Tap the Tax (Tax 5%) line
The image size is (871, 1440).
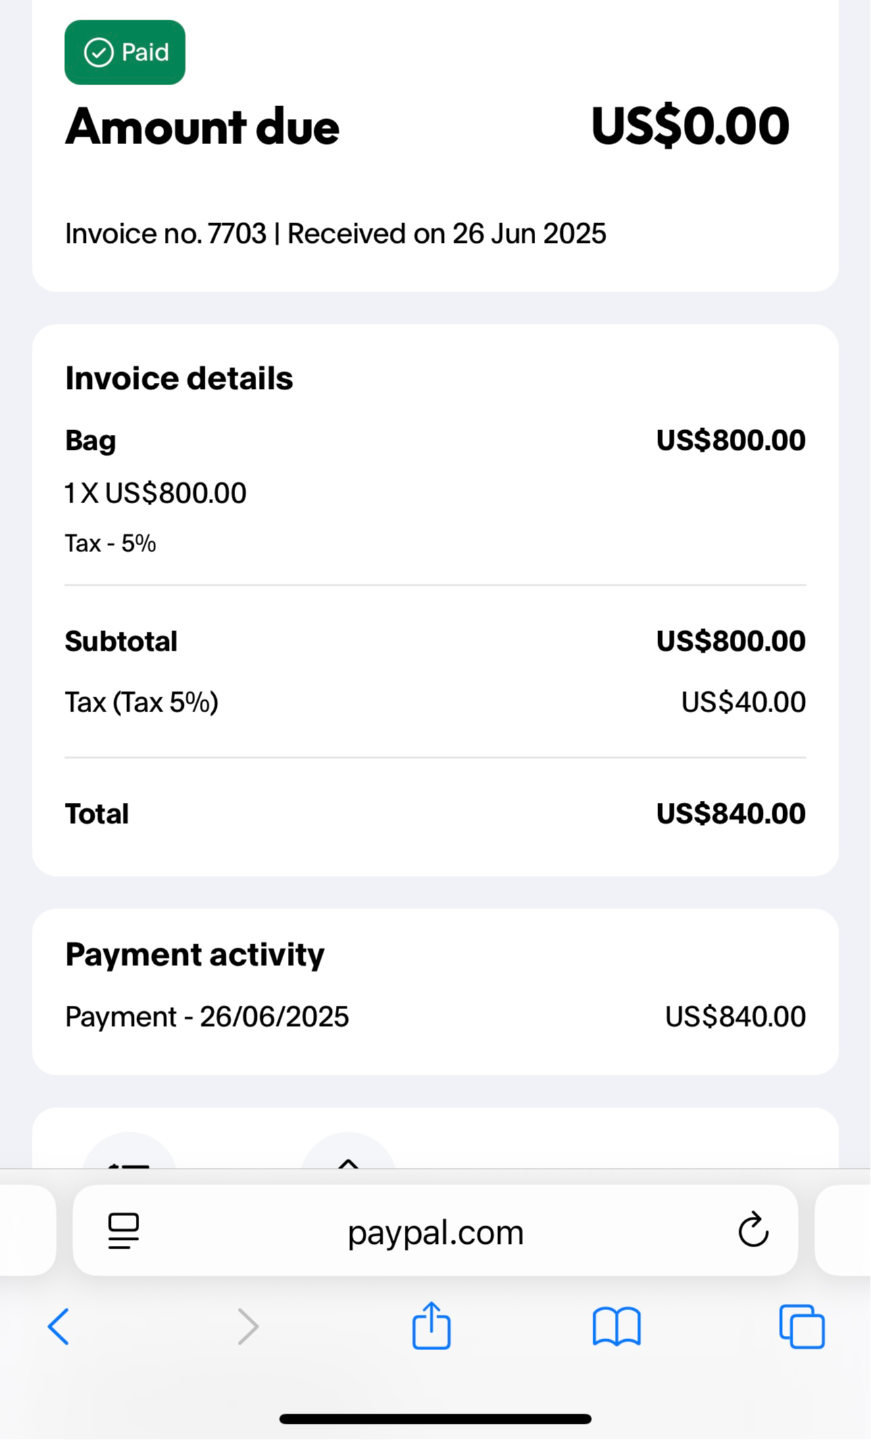click(142, 702)
